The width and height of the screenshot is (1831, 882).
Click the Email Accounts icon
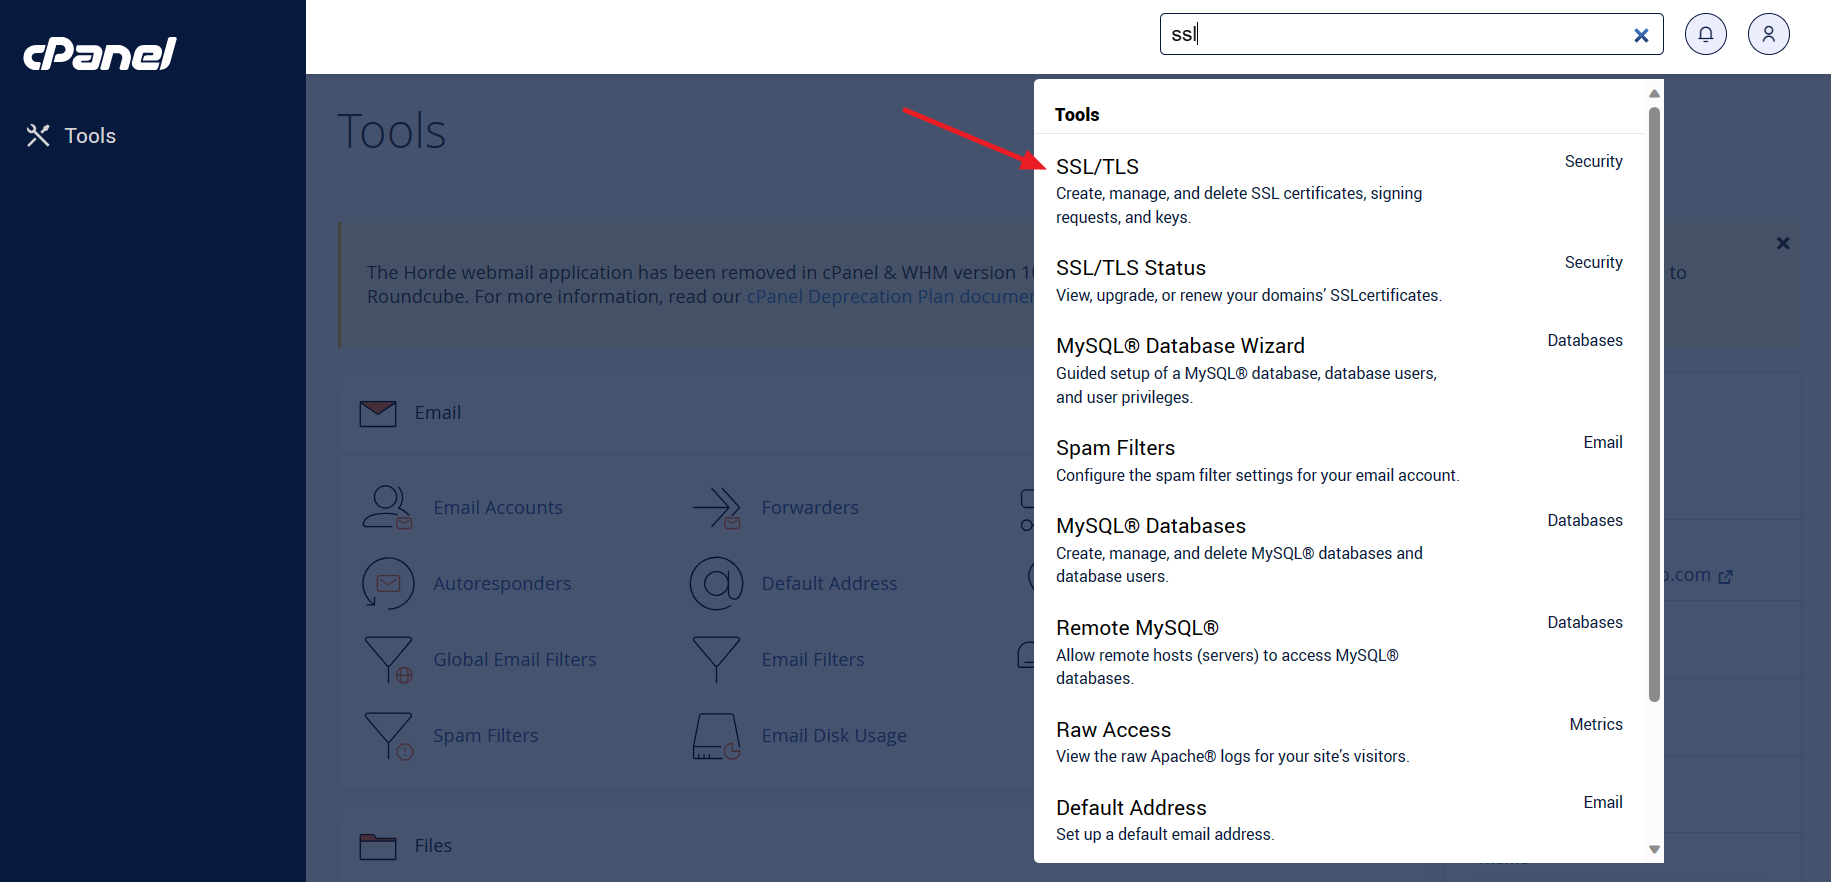[x=387, y=508]
